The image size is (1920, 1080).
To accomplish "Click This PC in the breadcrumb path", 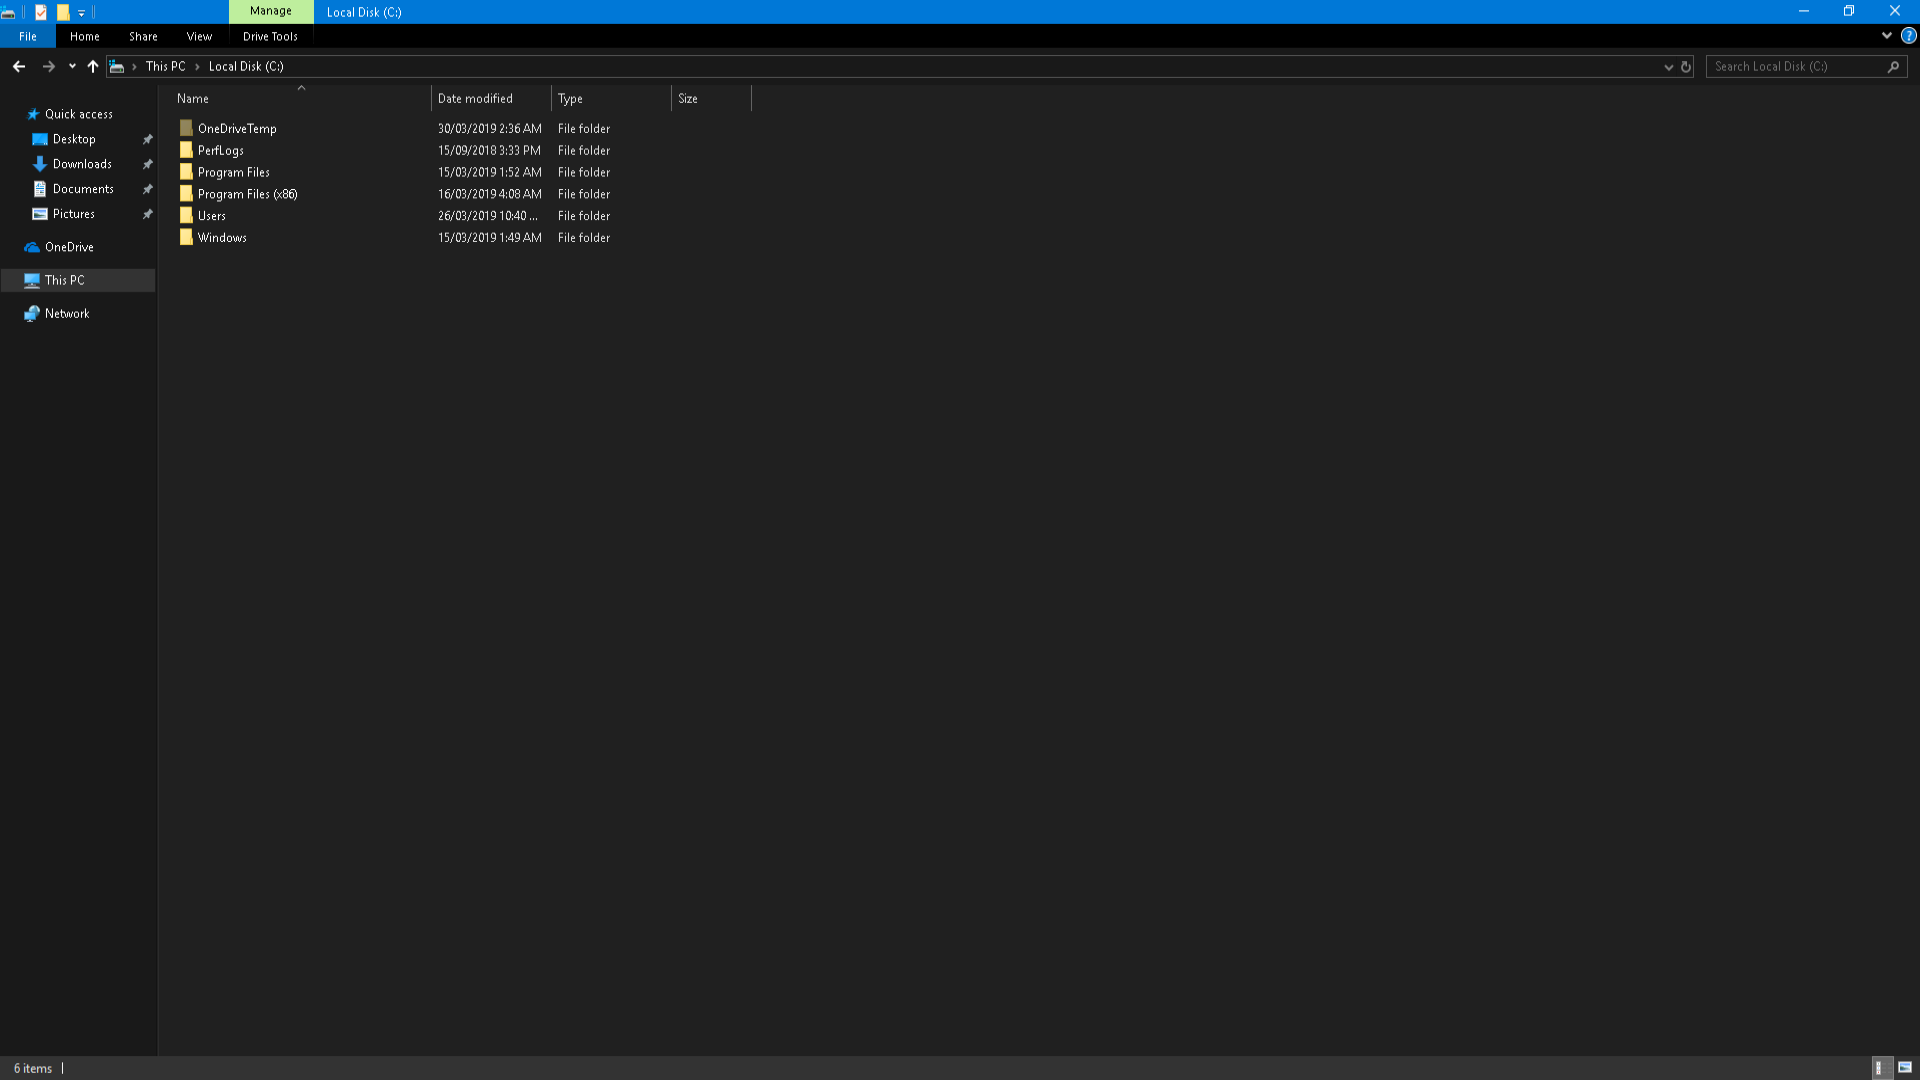I will (x=165, y=66).
